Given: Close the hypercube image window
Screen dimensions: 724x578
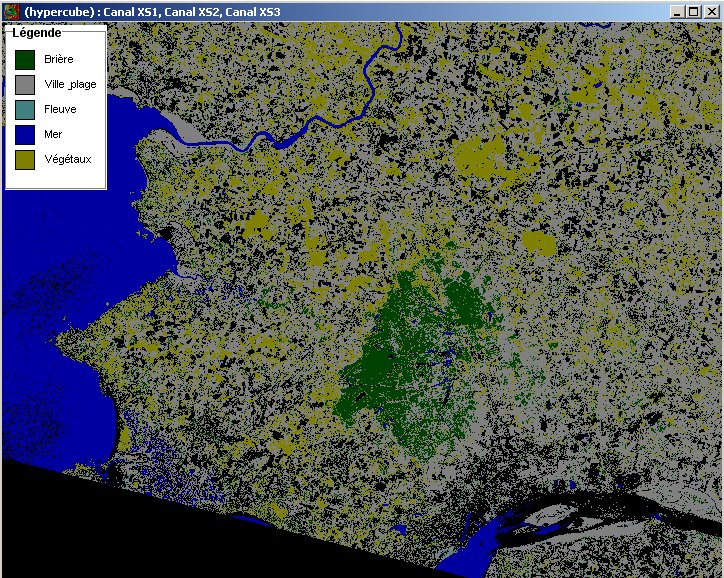Looking at the screenshot, I should coord(711,11).
